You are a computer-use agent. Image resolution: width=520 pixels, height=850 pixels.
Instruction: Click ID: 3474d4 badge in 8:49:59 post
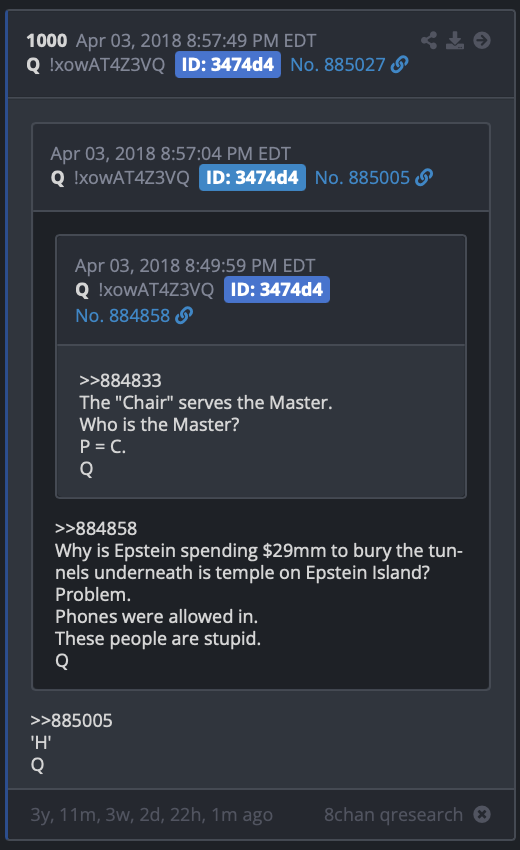[x=277, y=289]
